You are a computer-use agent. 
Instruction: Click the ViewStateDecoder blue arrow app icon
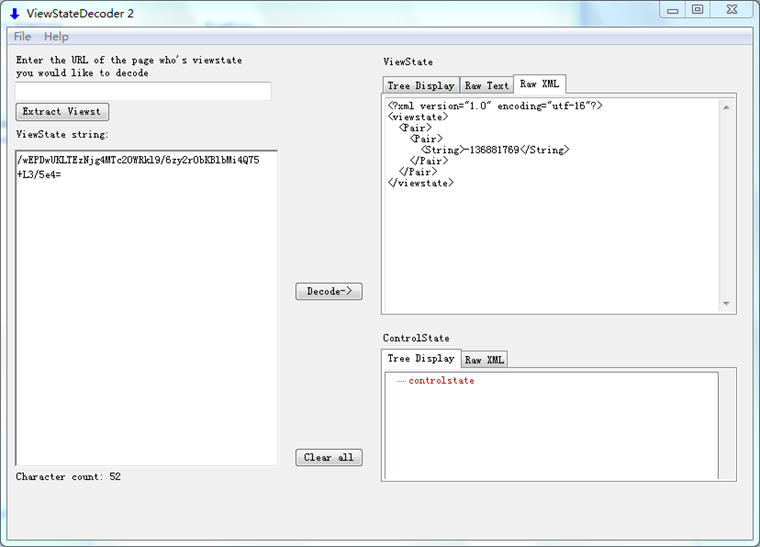click(x=15, y=14)
